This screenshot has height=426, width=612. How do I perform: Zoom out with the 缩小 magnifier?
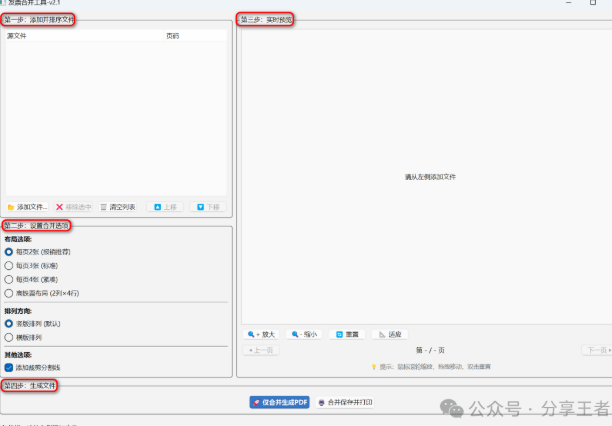pyautogui.click(x=296, y=334)
